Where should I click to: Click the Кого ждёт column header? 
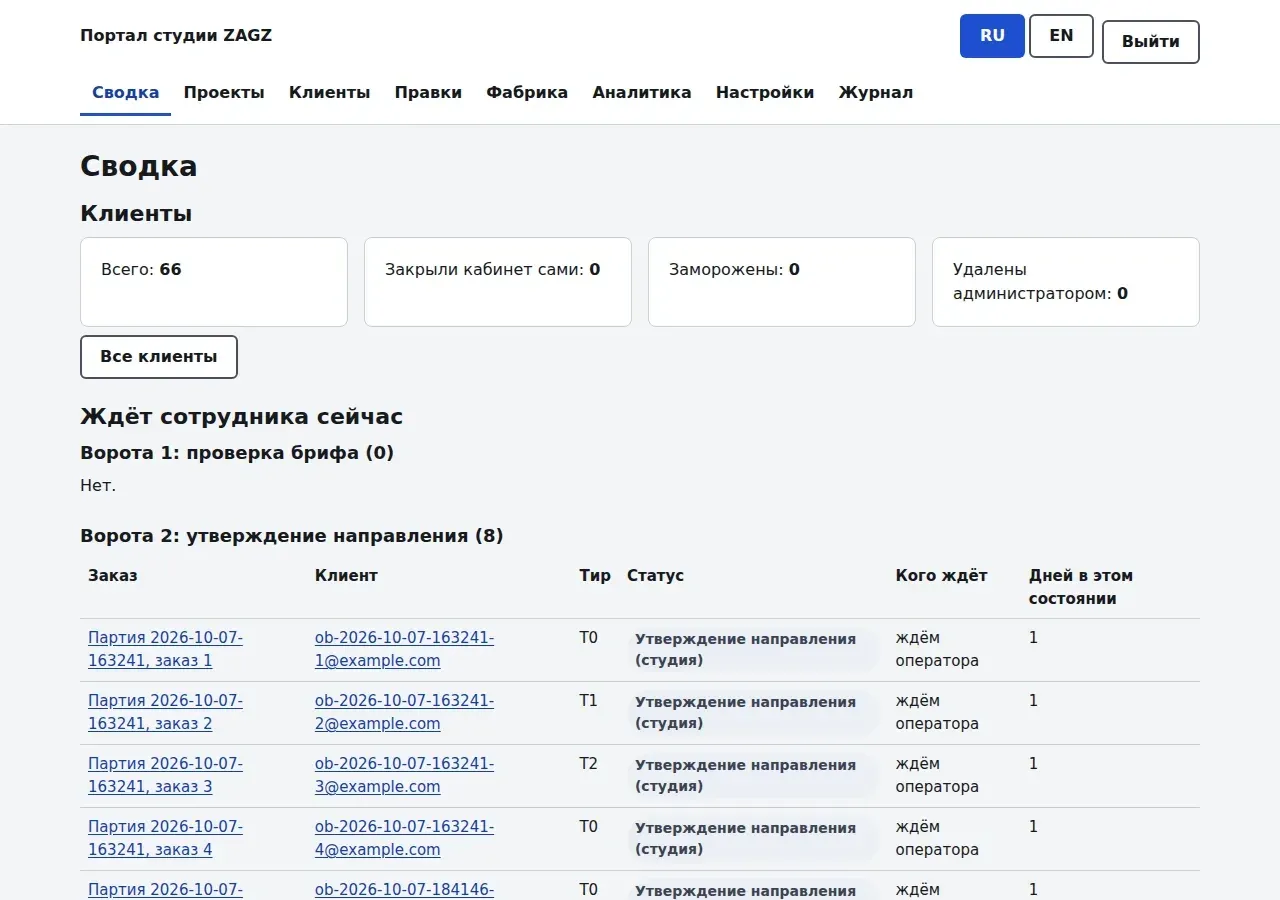point(941,576)
